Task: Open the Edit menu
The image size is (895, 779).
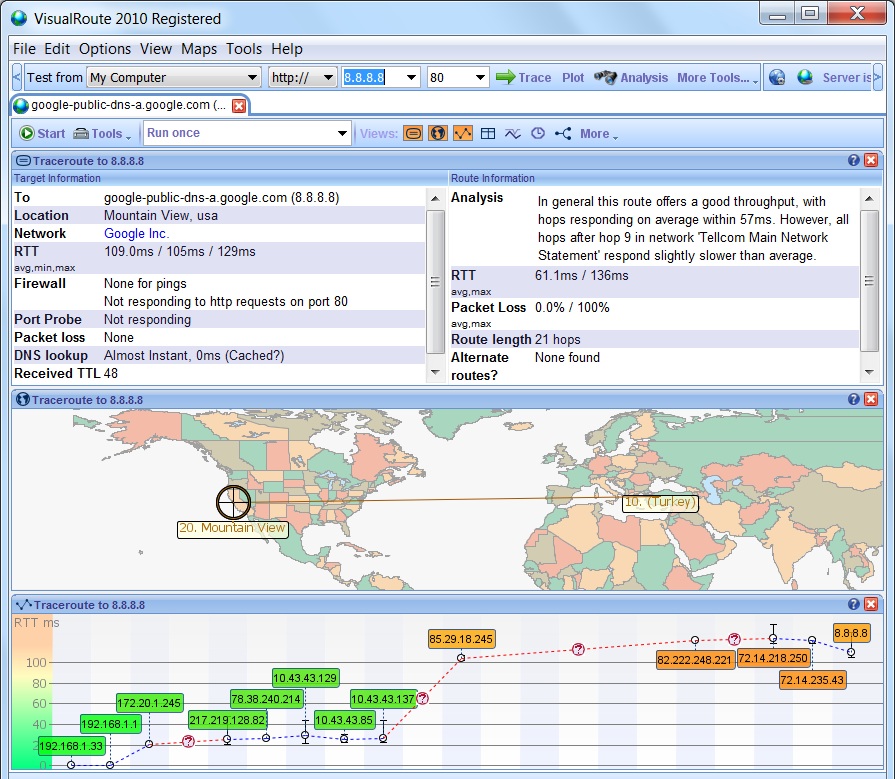Action: tap(57, 49)
